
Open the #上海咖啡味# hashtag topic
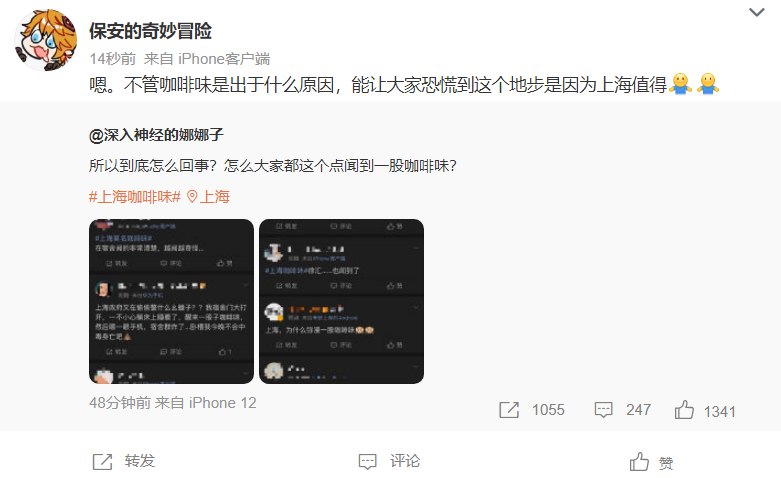pos(134,197)
